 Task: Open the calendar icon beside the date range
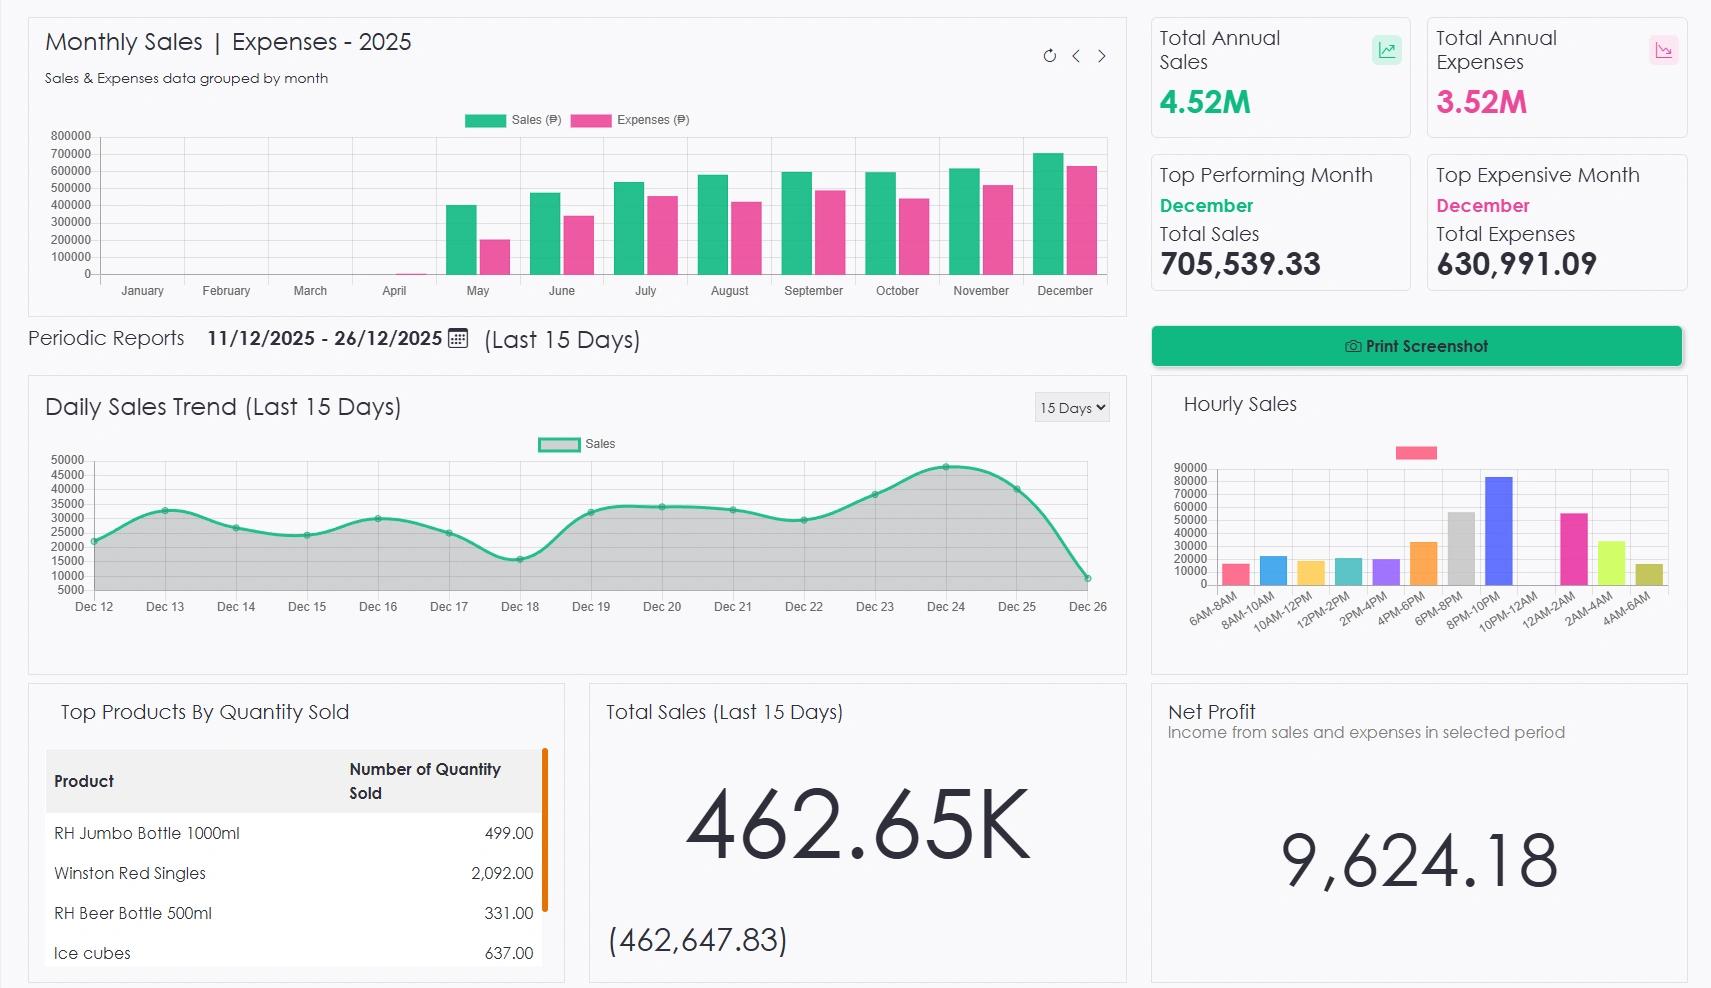tap(457, 339)
